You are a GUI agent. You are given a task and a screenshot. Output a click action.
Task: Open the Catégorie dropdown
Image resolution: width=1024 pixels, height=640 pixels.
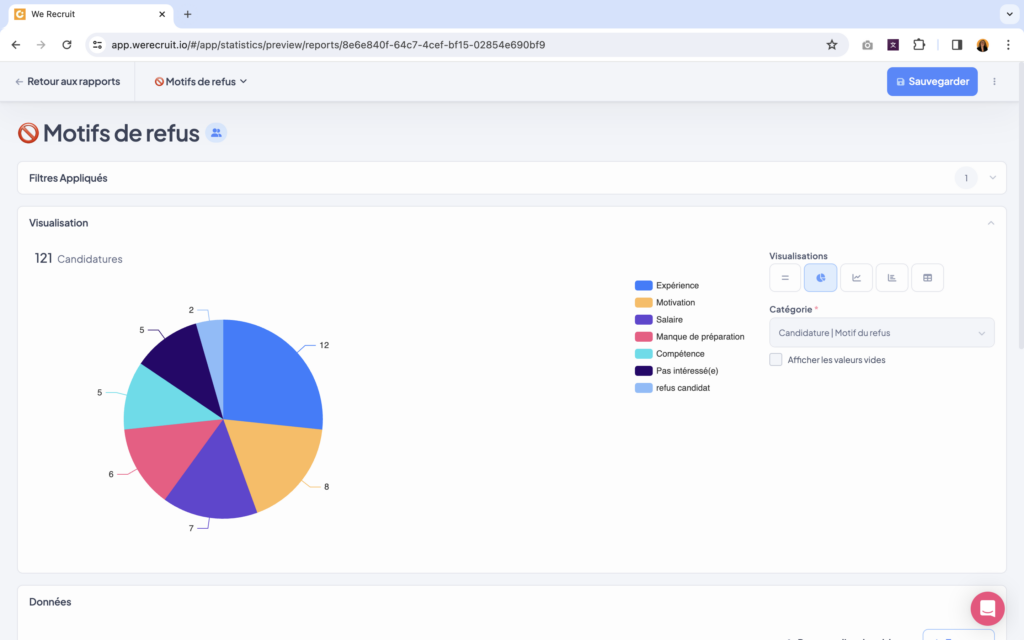881,333
